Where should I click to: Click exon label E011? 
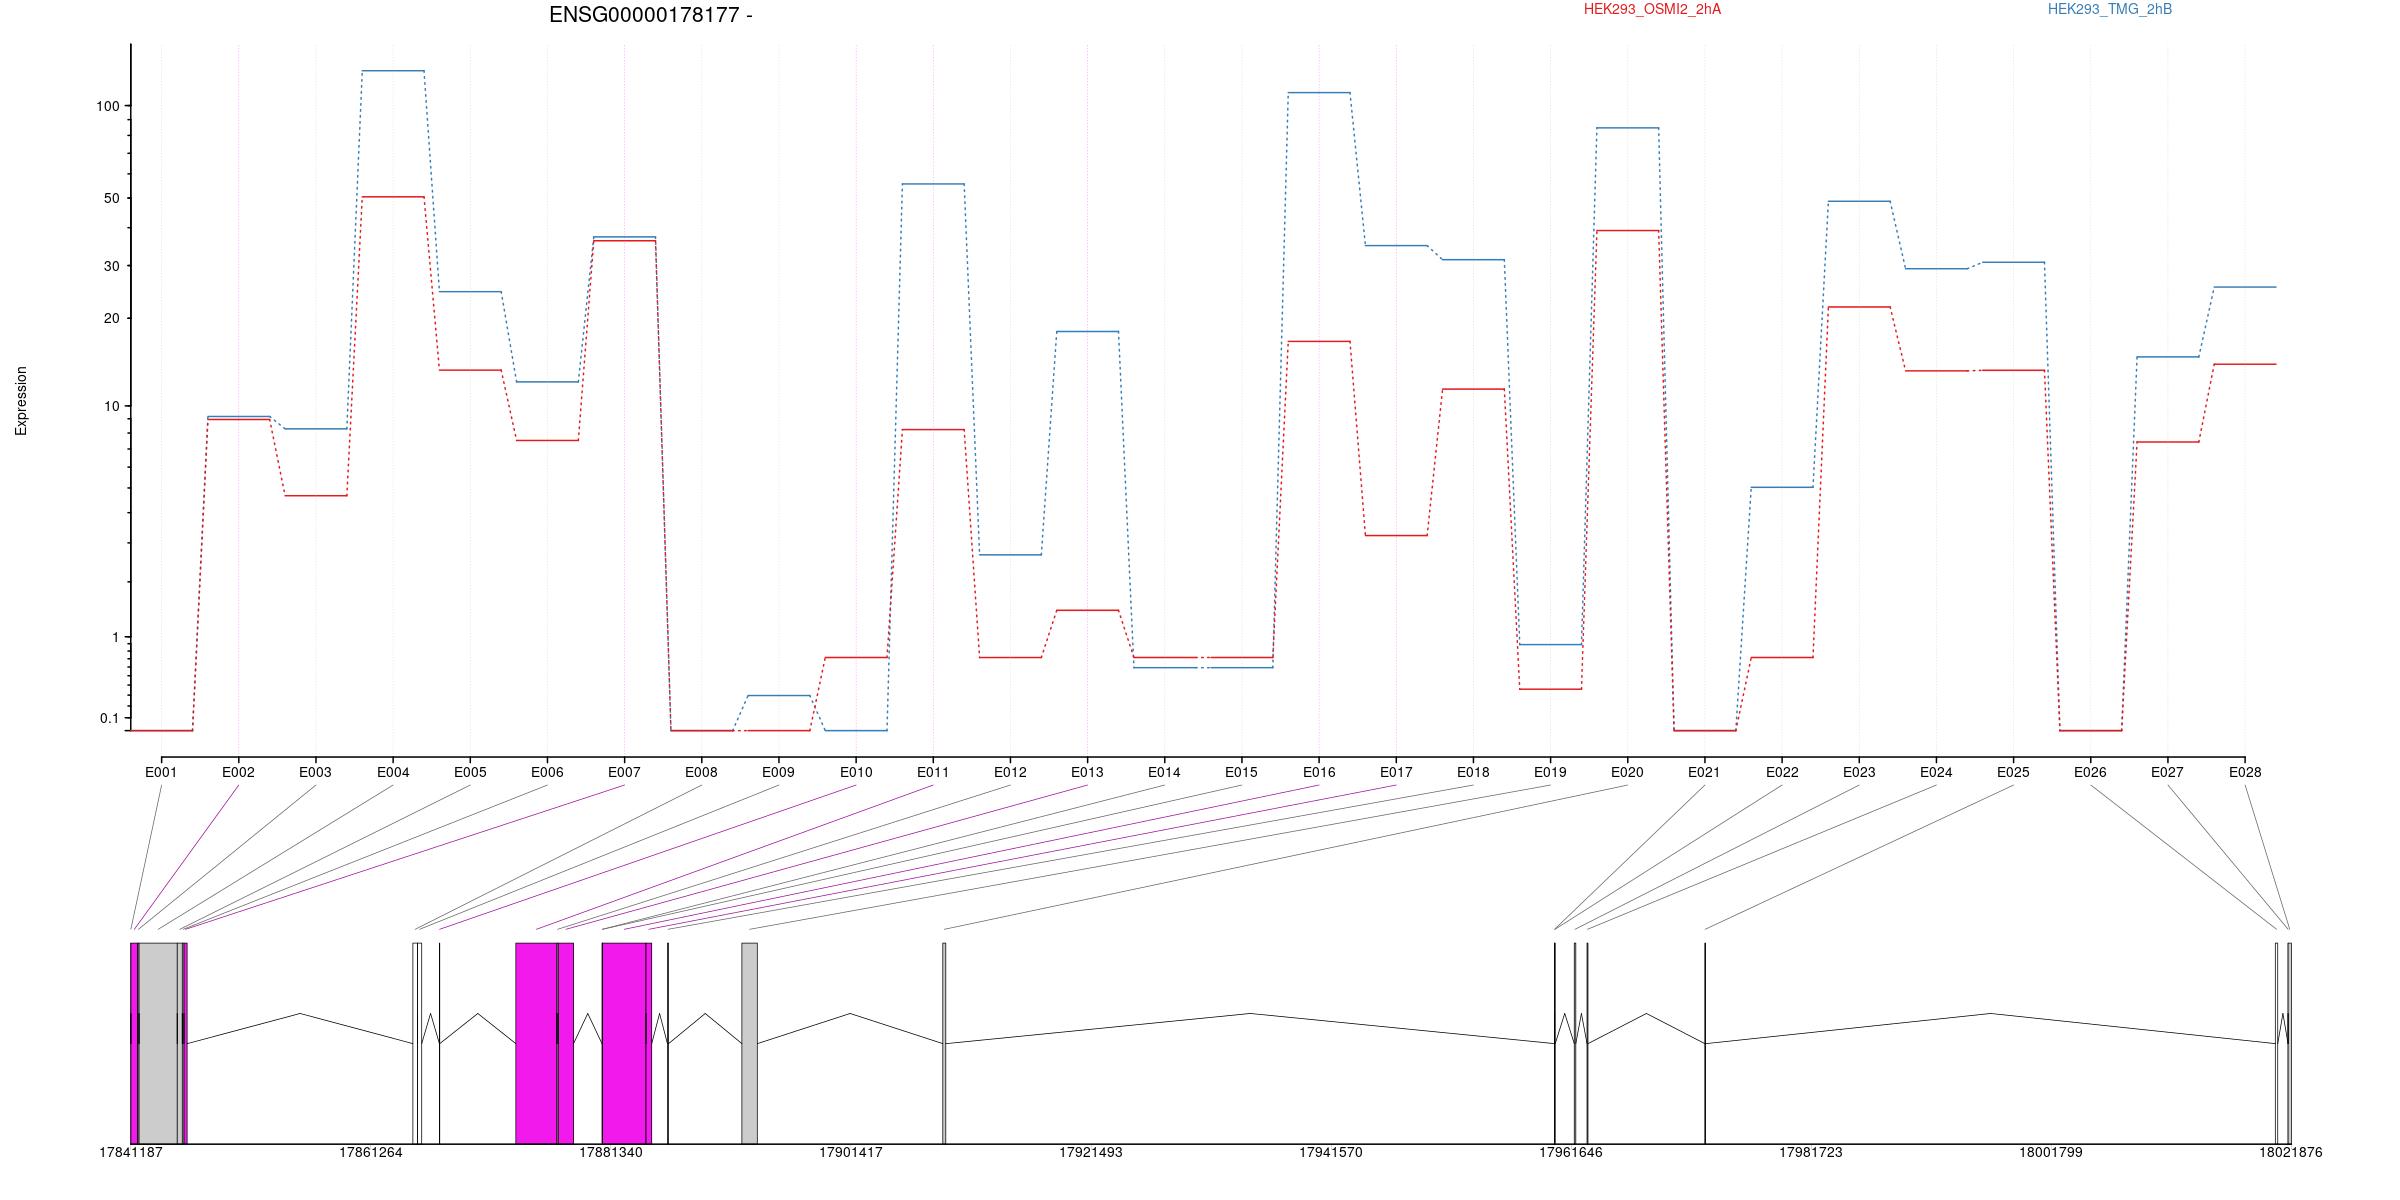(933, 772)
